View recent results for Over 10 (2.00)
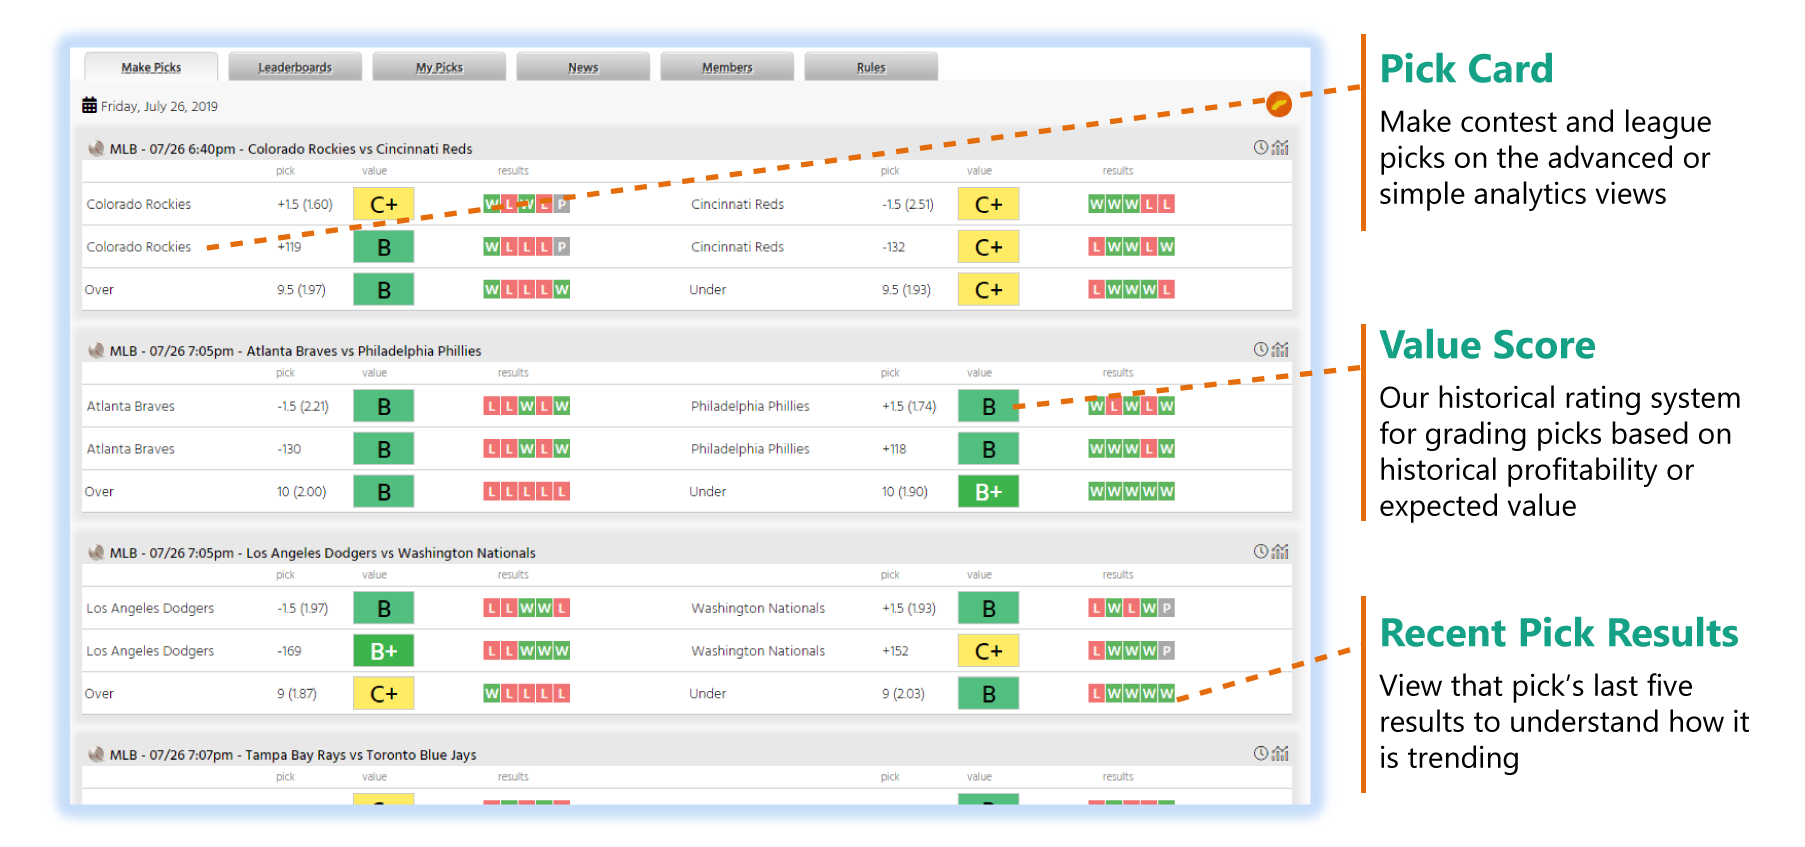The width and height of the screenshot is (1805, 847). point(527,492)
